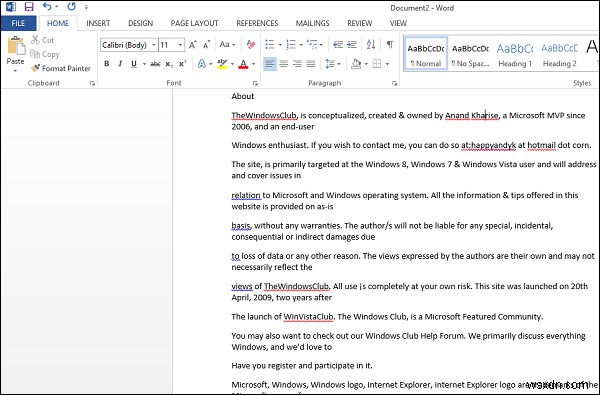
Task: Justify the paragraph text
Action: 311,64
